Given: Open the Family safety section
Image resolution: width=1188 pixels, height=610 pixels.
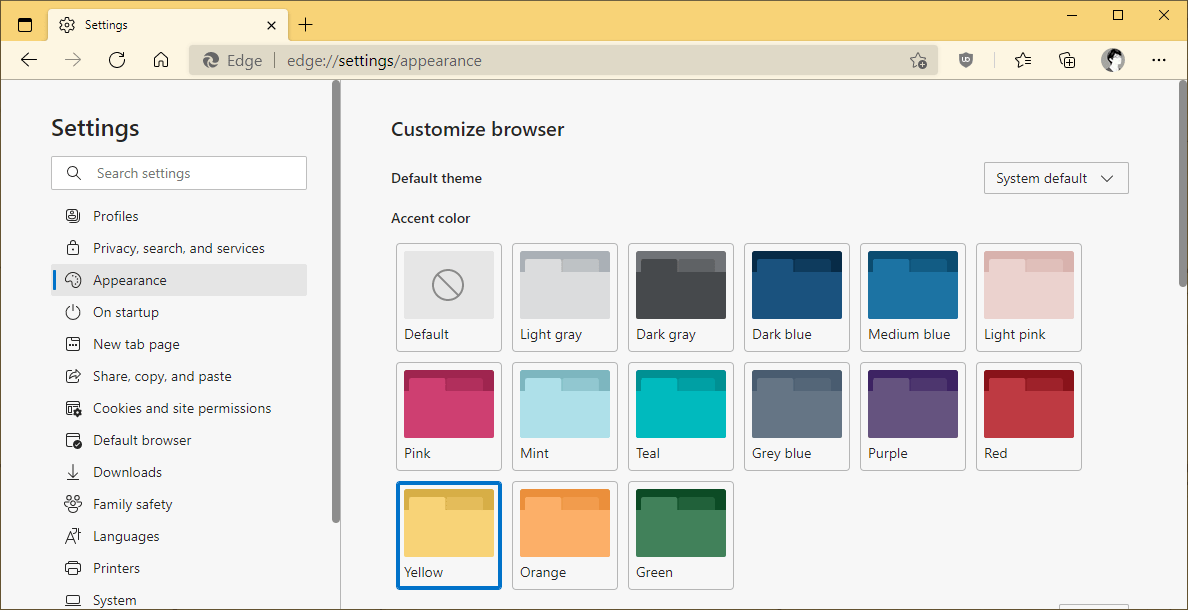Looking at the screenshot, I should (131, 503).
